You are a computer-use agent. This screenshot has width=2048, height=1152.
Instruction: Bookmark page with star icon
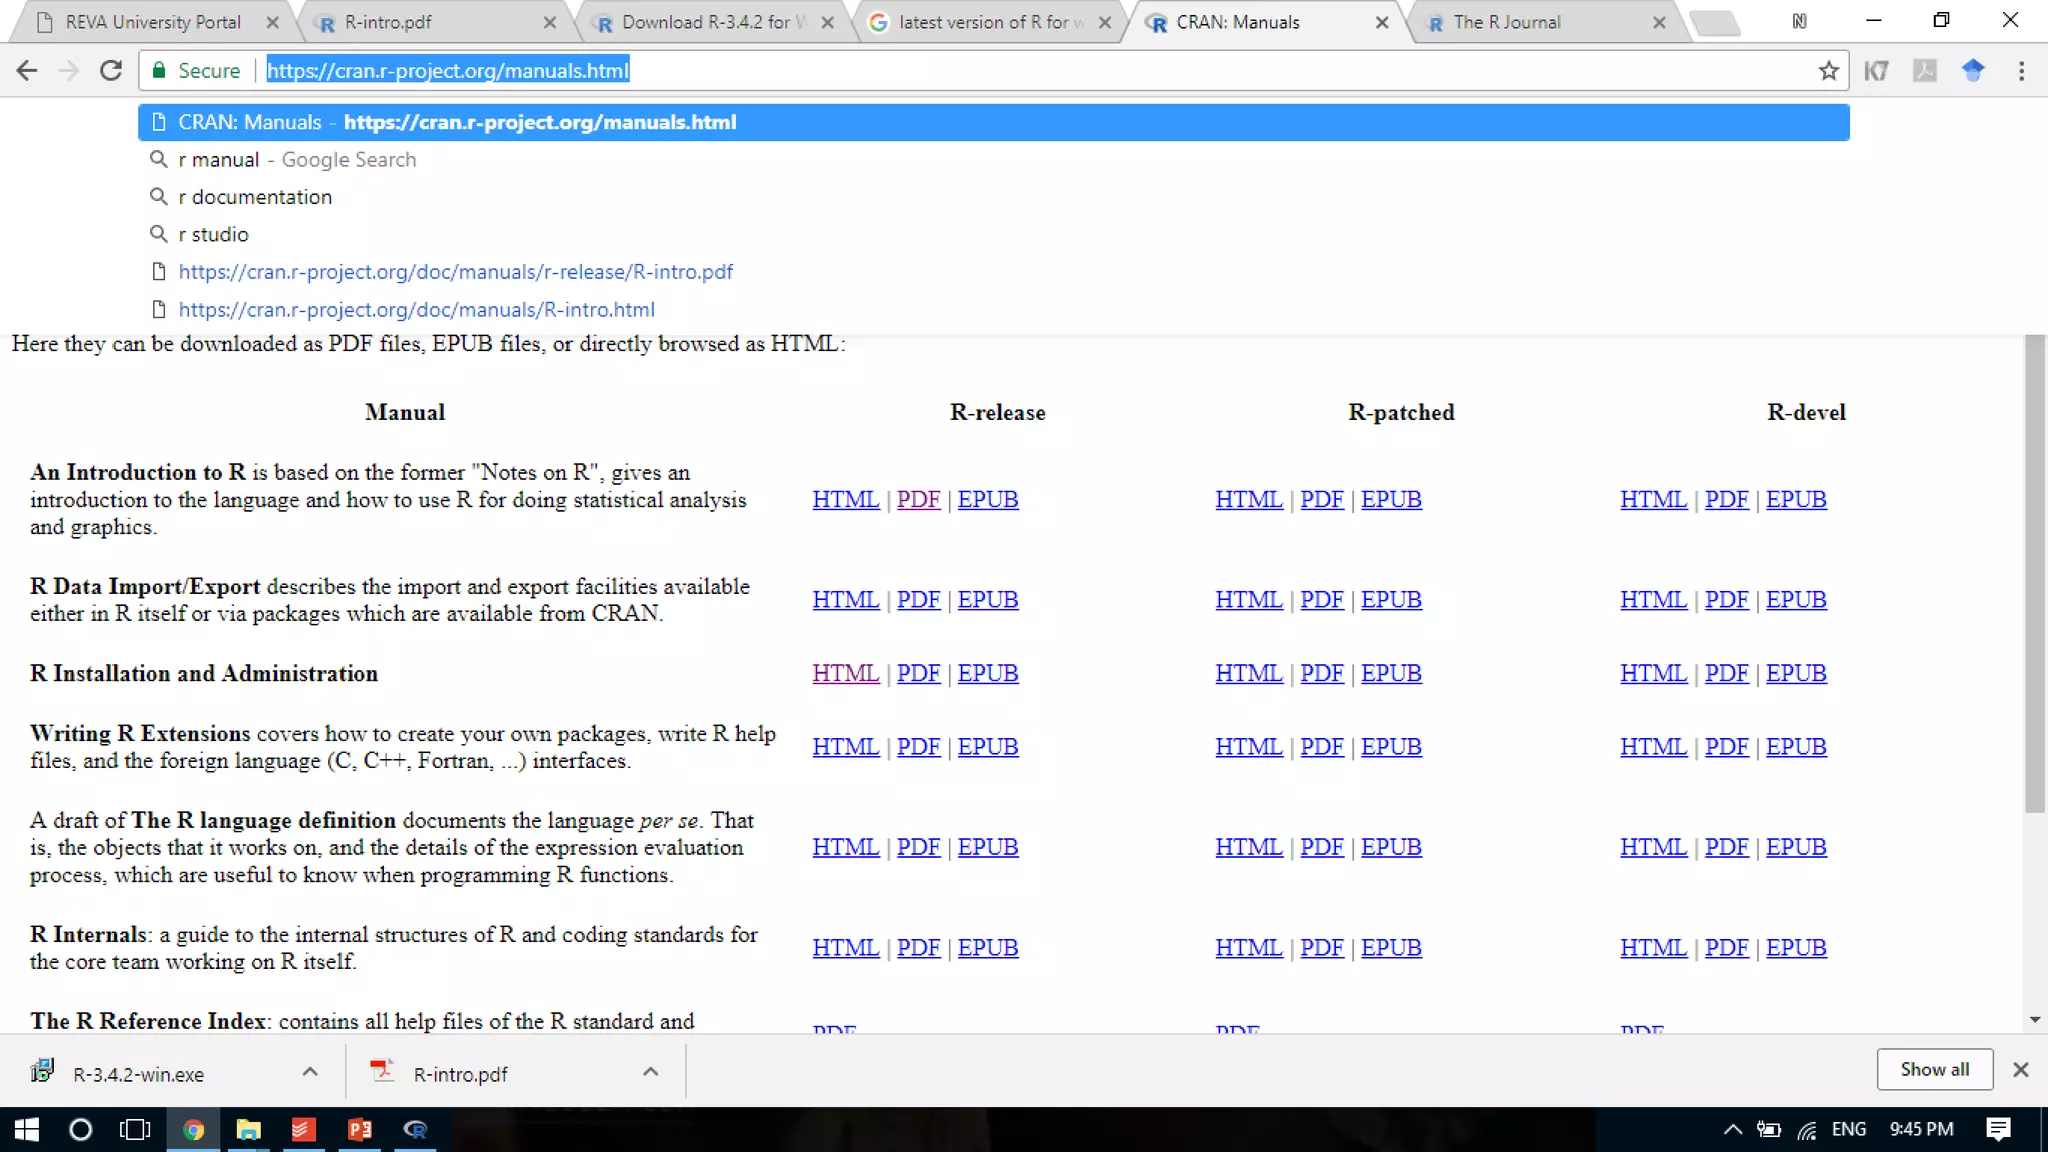tap(1828, 71)
